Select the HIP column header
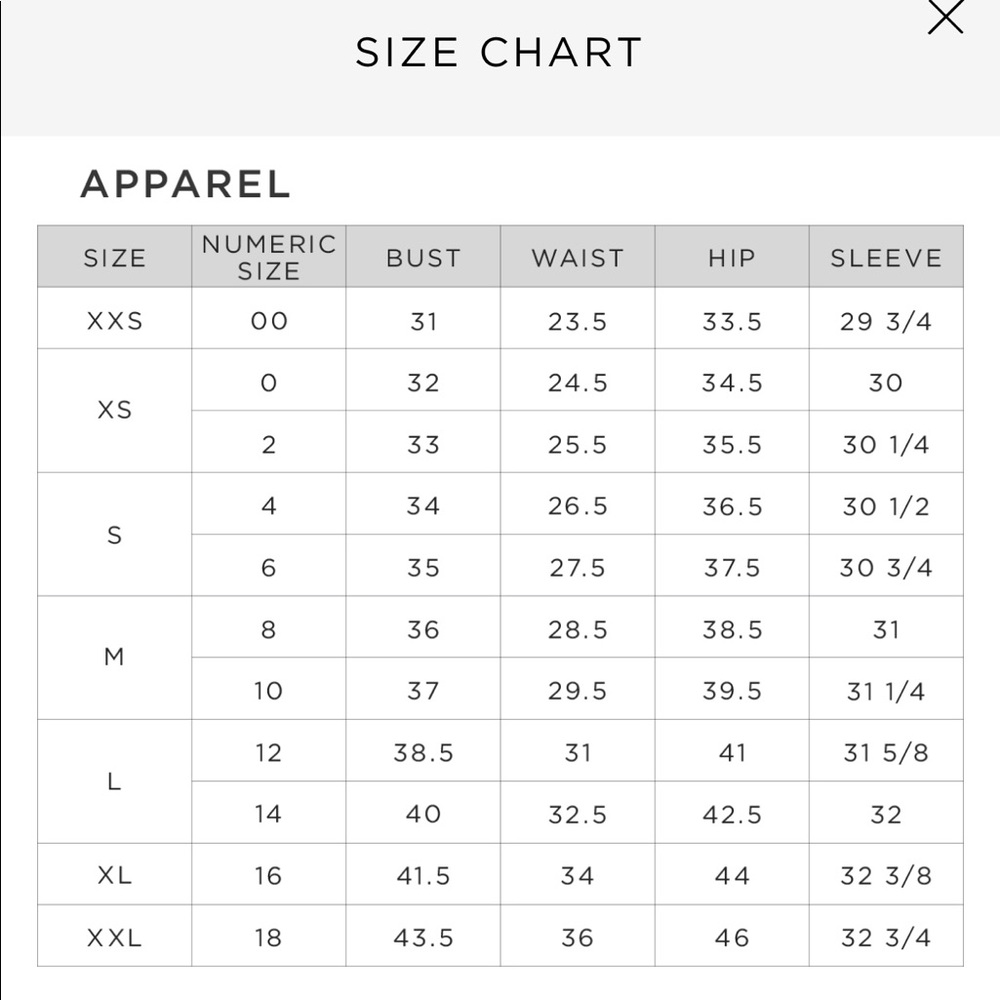1000x1000 pixels. [732, 258]
